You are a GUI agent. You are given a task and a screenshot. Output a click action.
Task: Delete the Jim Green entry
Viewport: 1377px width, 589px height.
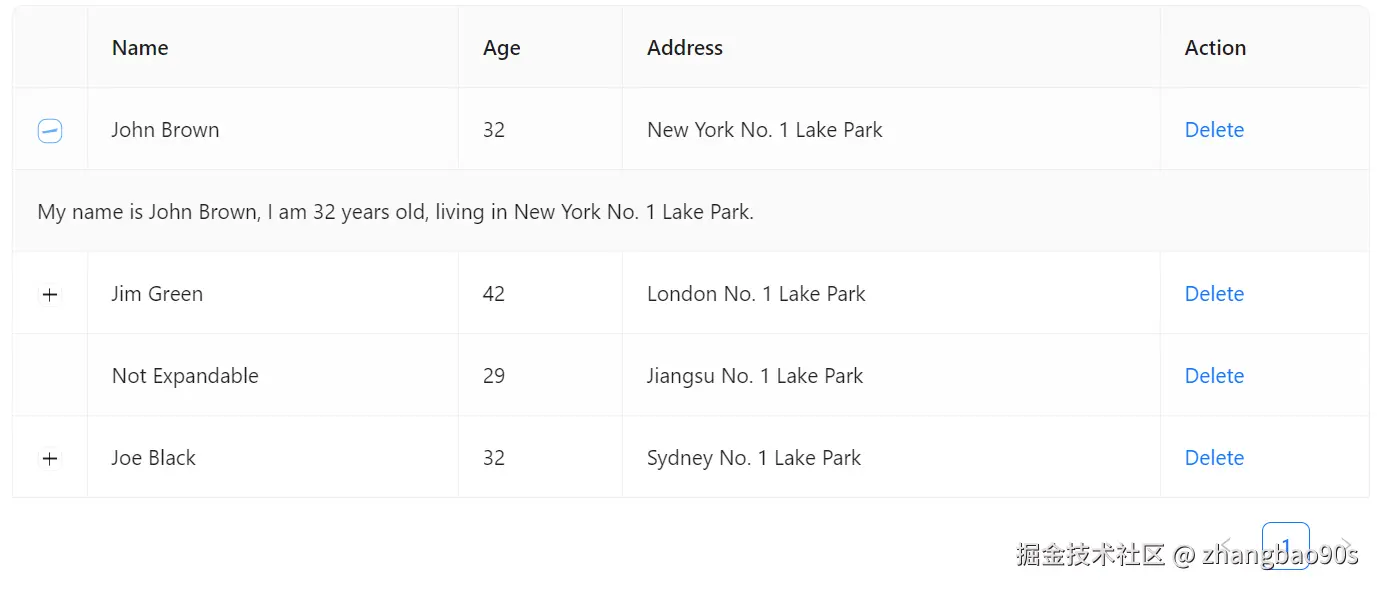tap(1214, 294)
